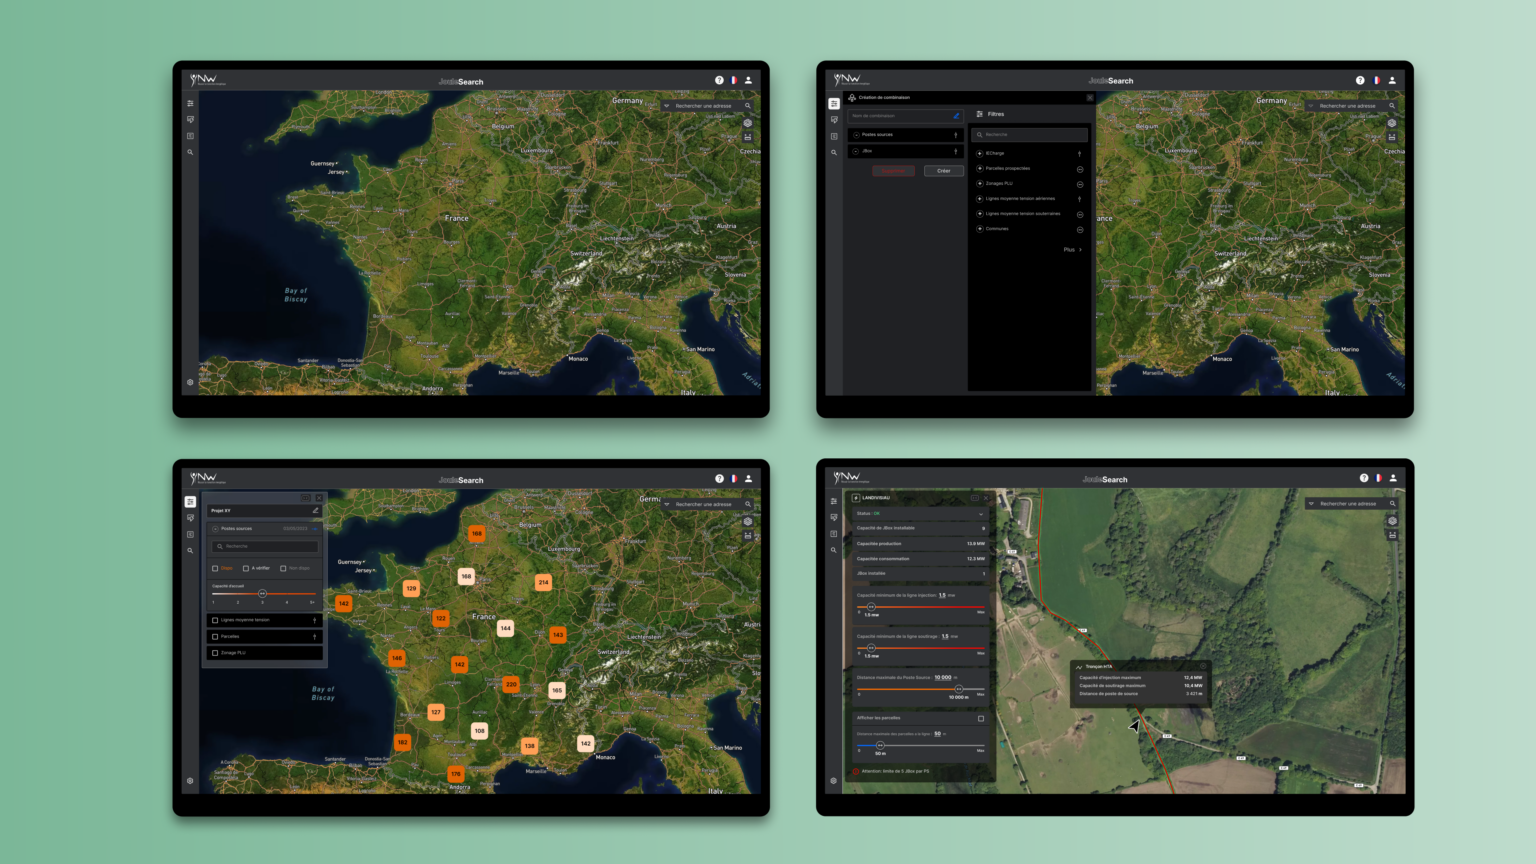Click minus icon on Communes filter row
Image resolution: width=1536 pixels, height=864 pixels.
point(1080,229)
